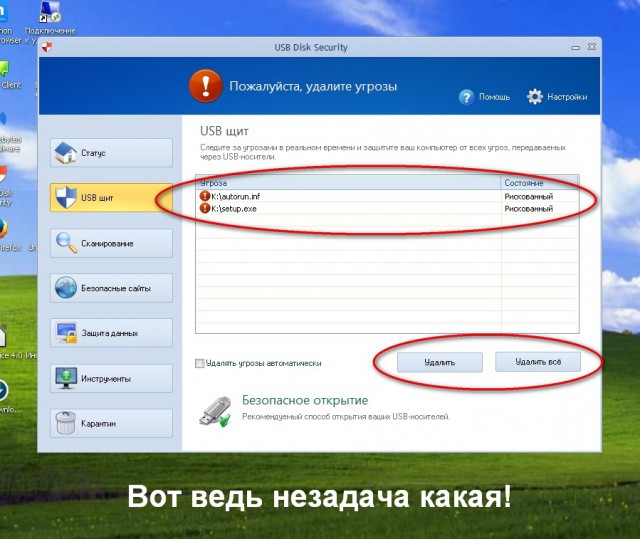Open the Инструменты section

[111, 379]
